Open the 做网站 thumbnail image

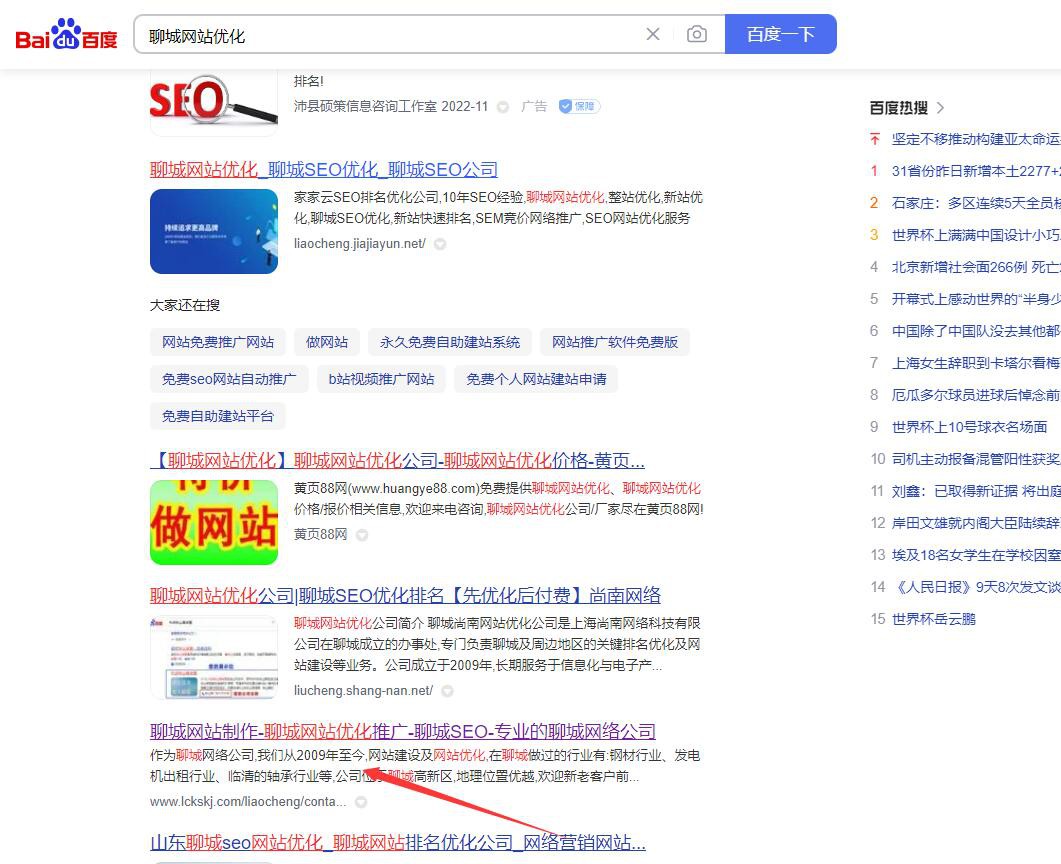214,522
